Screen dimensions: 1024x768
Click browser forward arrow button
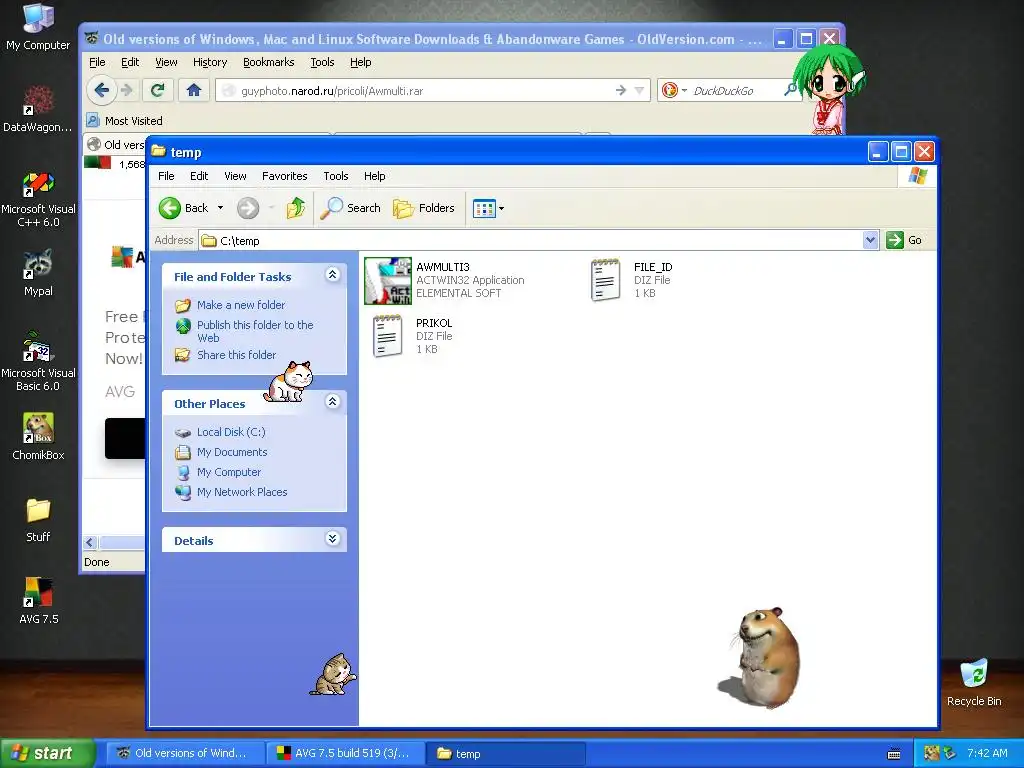tap(127, 90)
